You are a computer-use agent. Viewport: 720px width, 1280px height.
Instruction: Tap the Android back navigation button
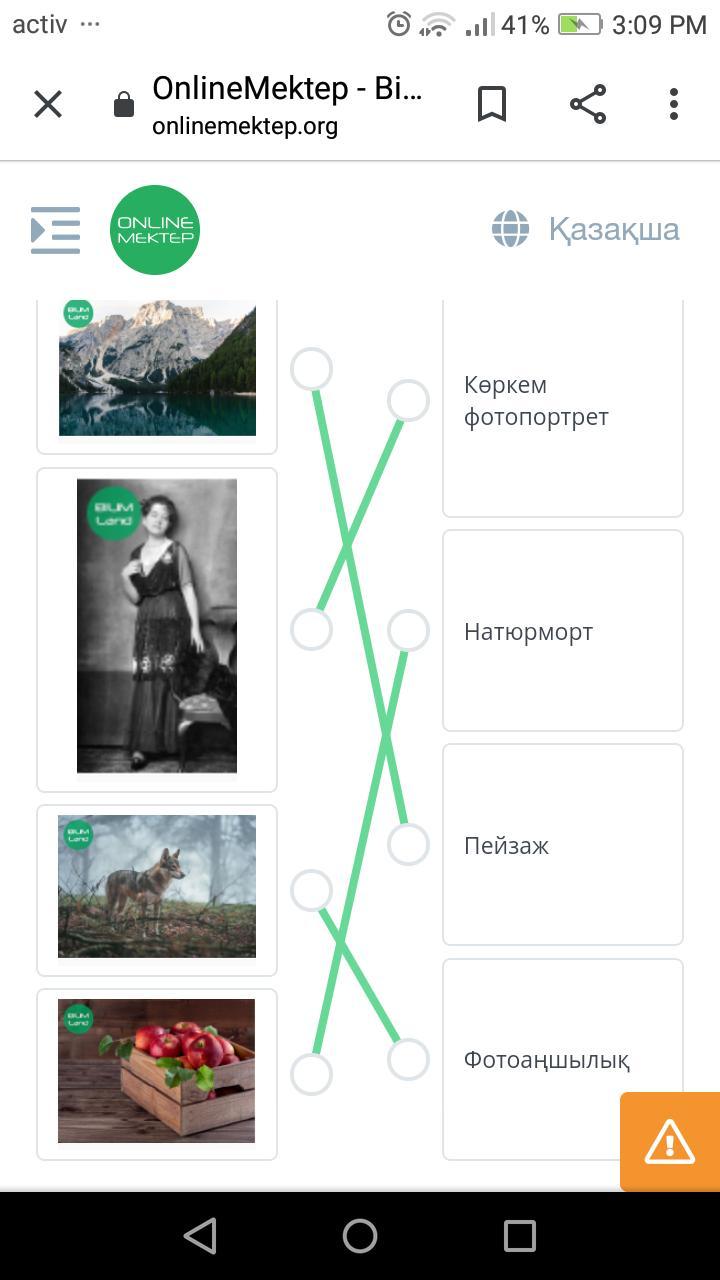(x=200, y=1236)
